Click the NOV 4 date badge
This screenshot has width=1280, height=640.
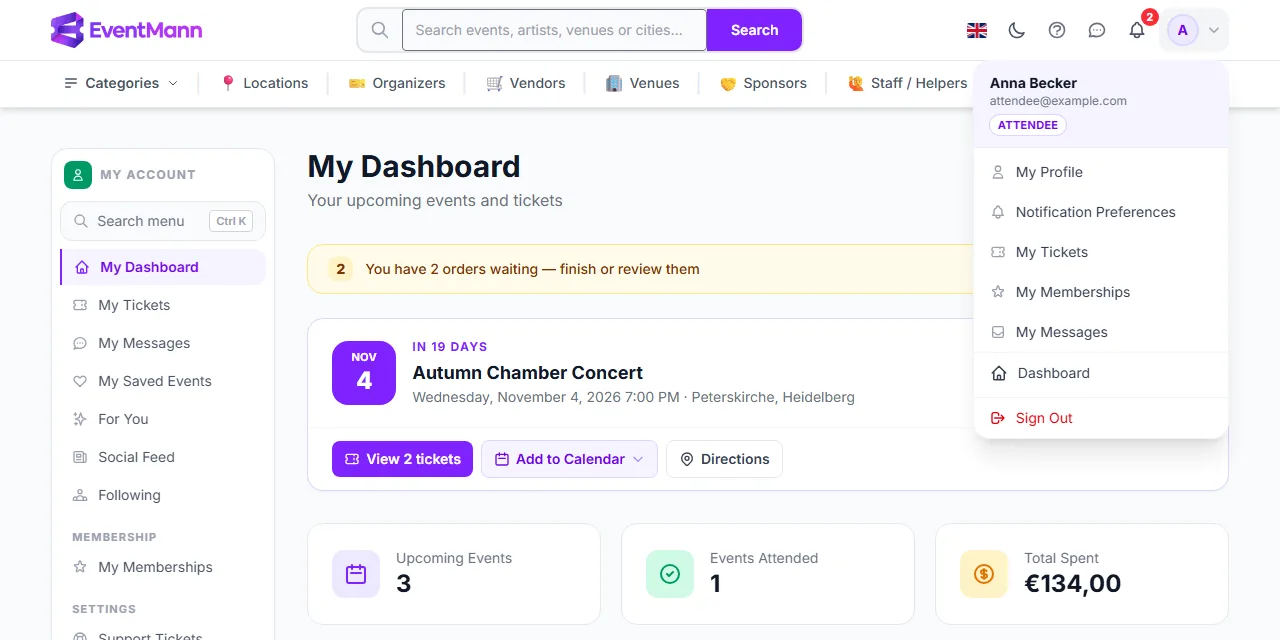tap(364, 373)
